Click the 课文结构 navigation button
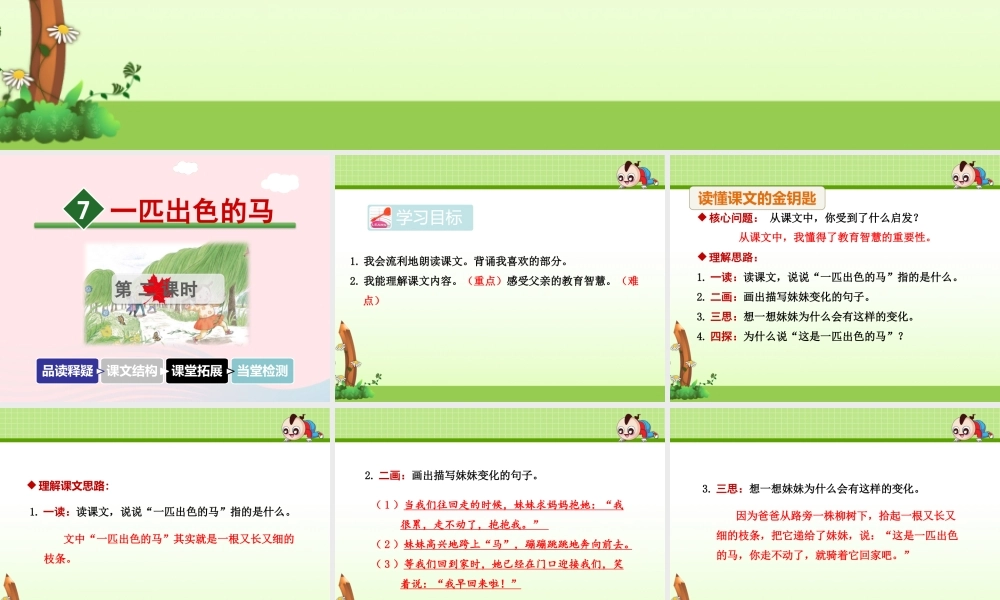 point(131,370)
